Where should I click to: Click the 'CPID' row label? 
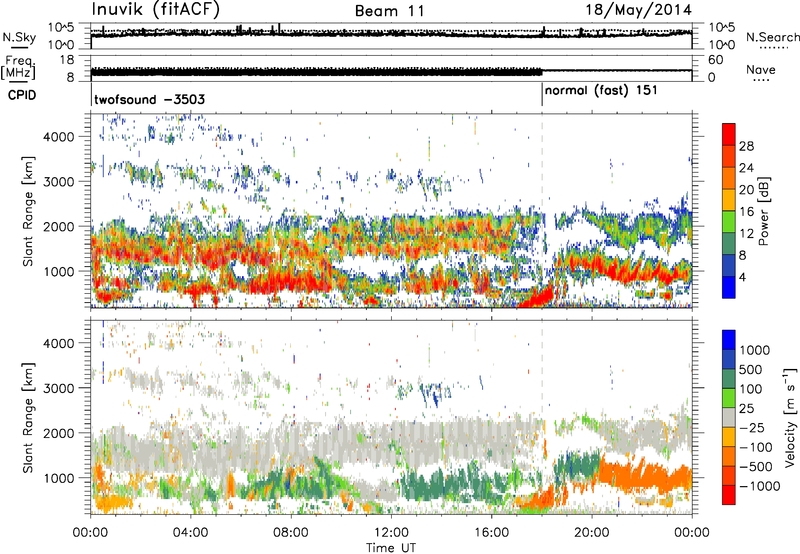pyautogui.click(x=22, y=95)
